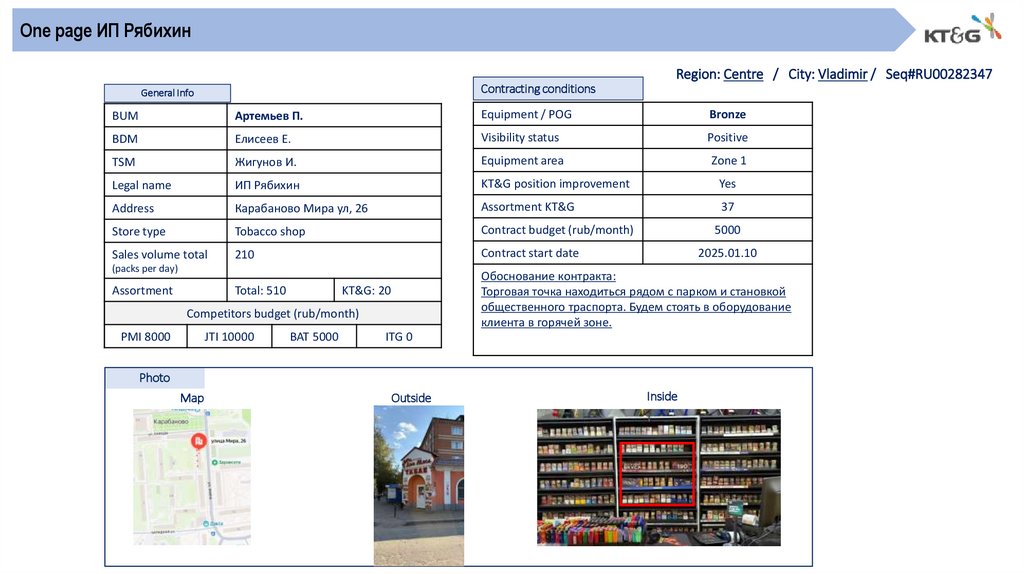Click the 'BAT 5000' cell
Screen dimensions: 1024x574
[x=314, y=336]
